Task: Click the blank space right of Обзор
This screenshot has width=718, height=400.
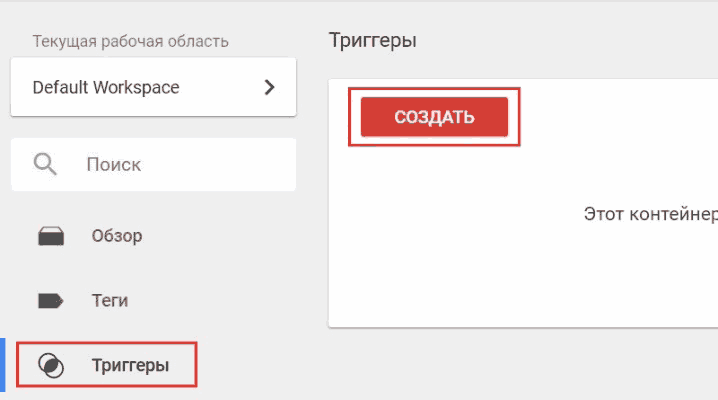Action: (x=220, y=236)
